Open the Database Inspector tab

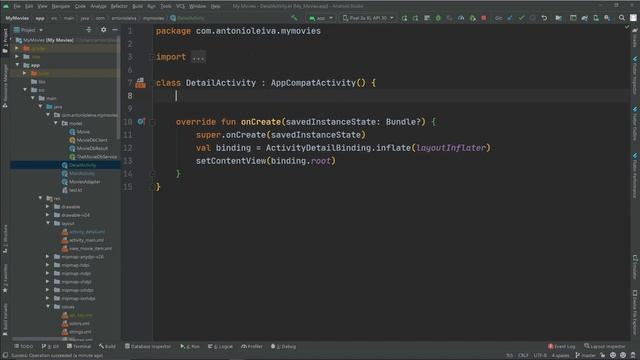(x=148, y=346)
